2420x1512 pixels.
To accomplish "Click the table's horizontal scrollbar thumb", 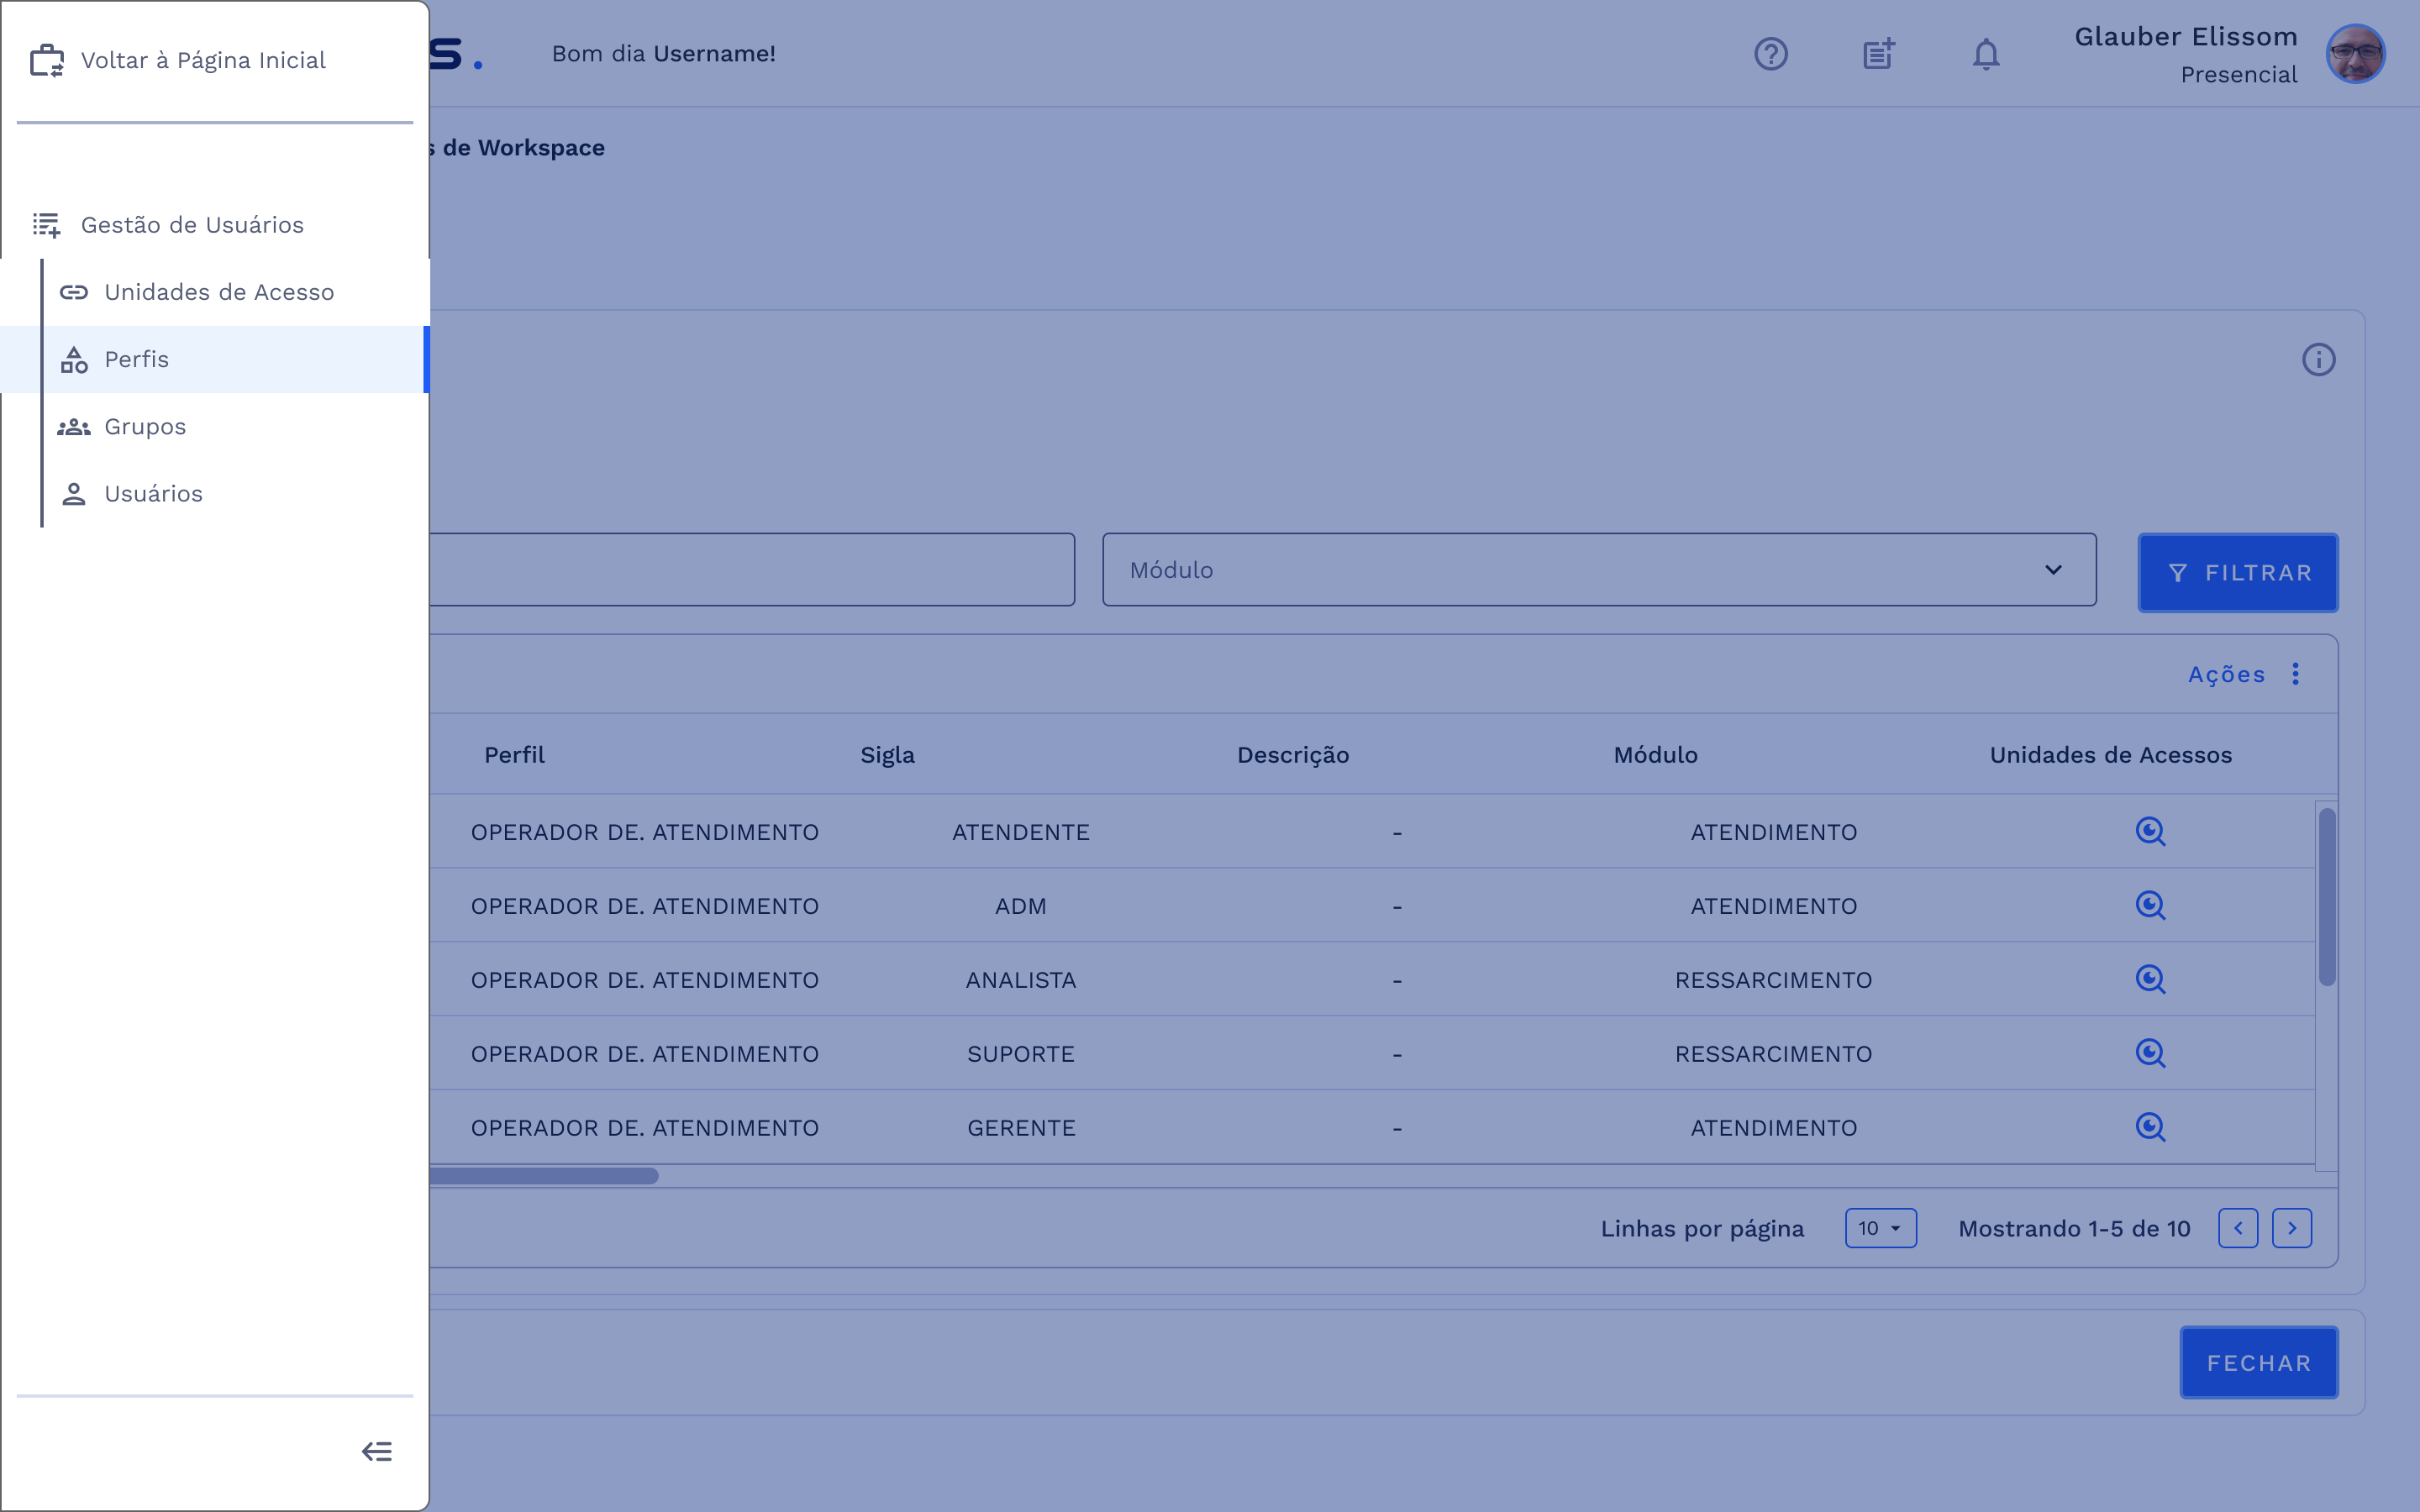I will (x=545, y=1176).
